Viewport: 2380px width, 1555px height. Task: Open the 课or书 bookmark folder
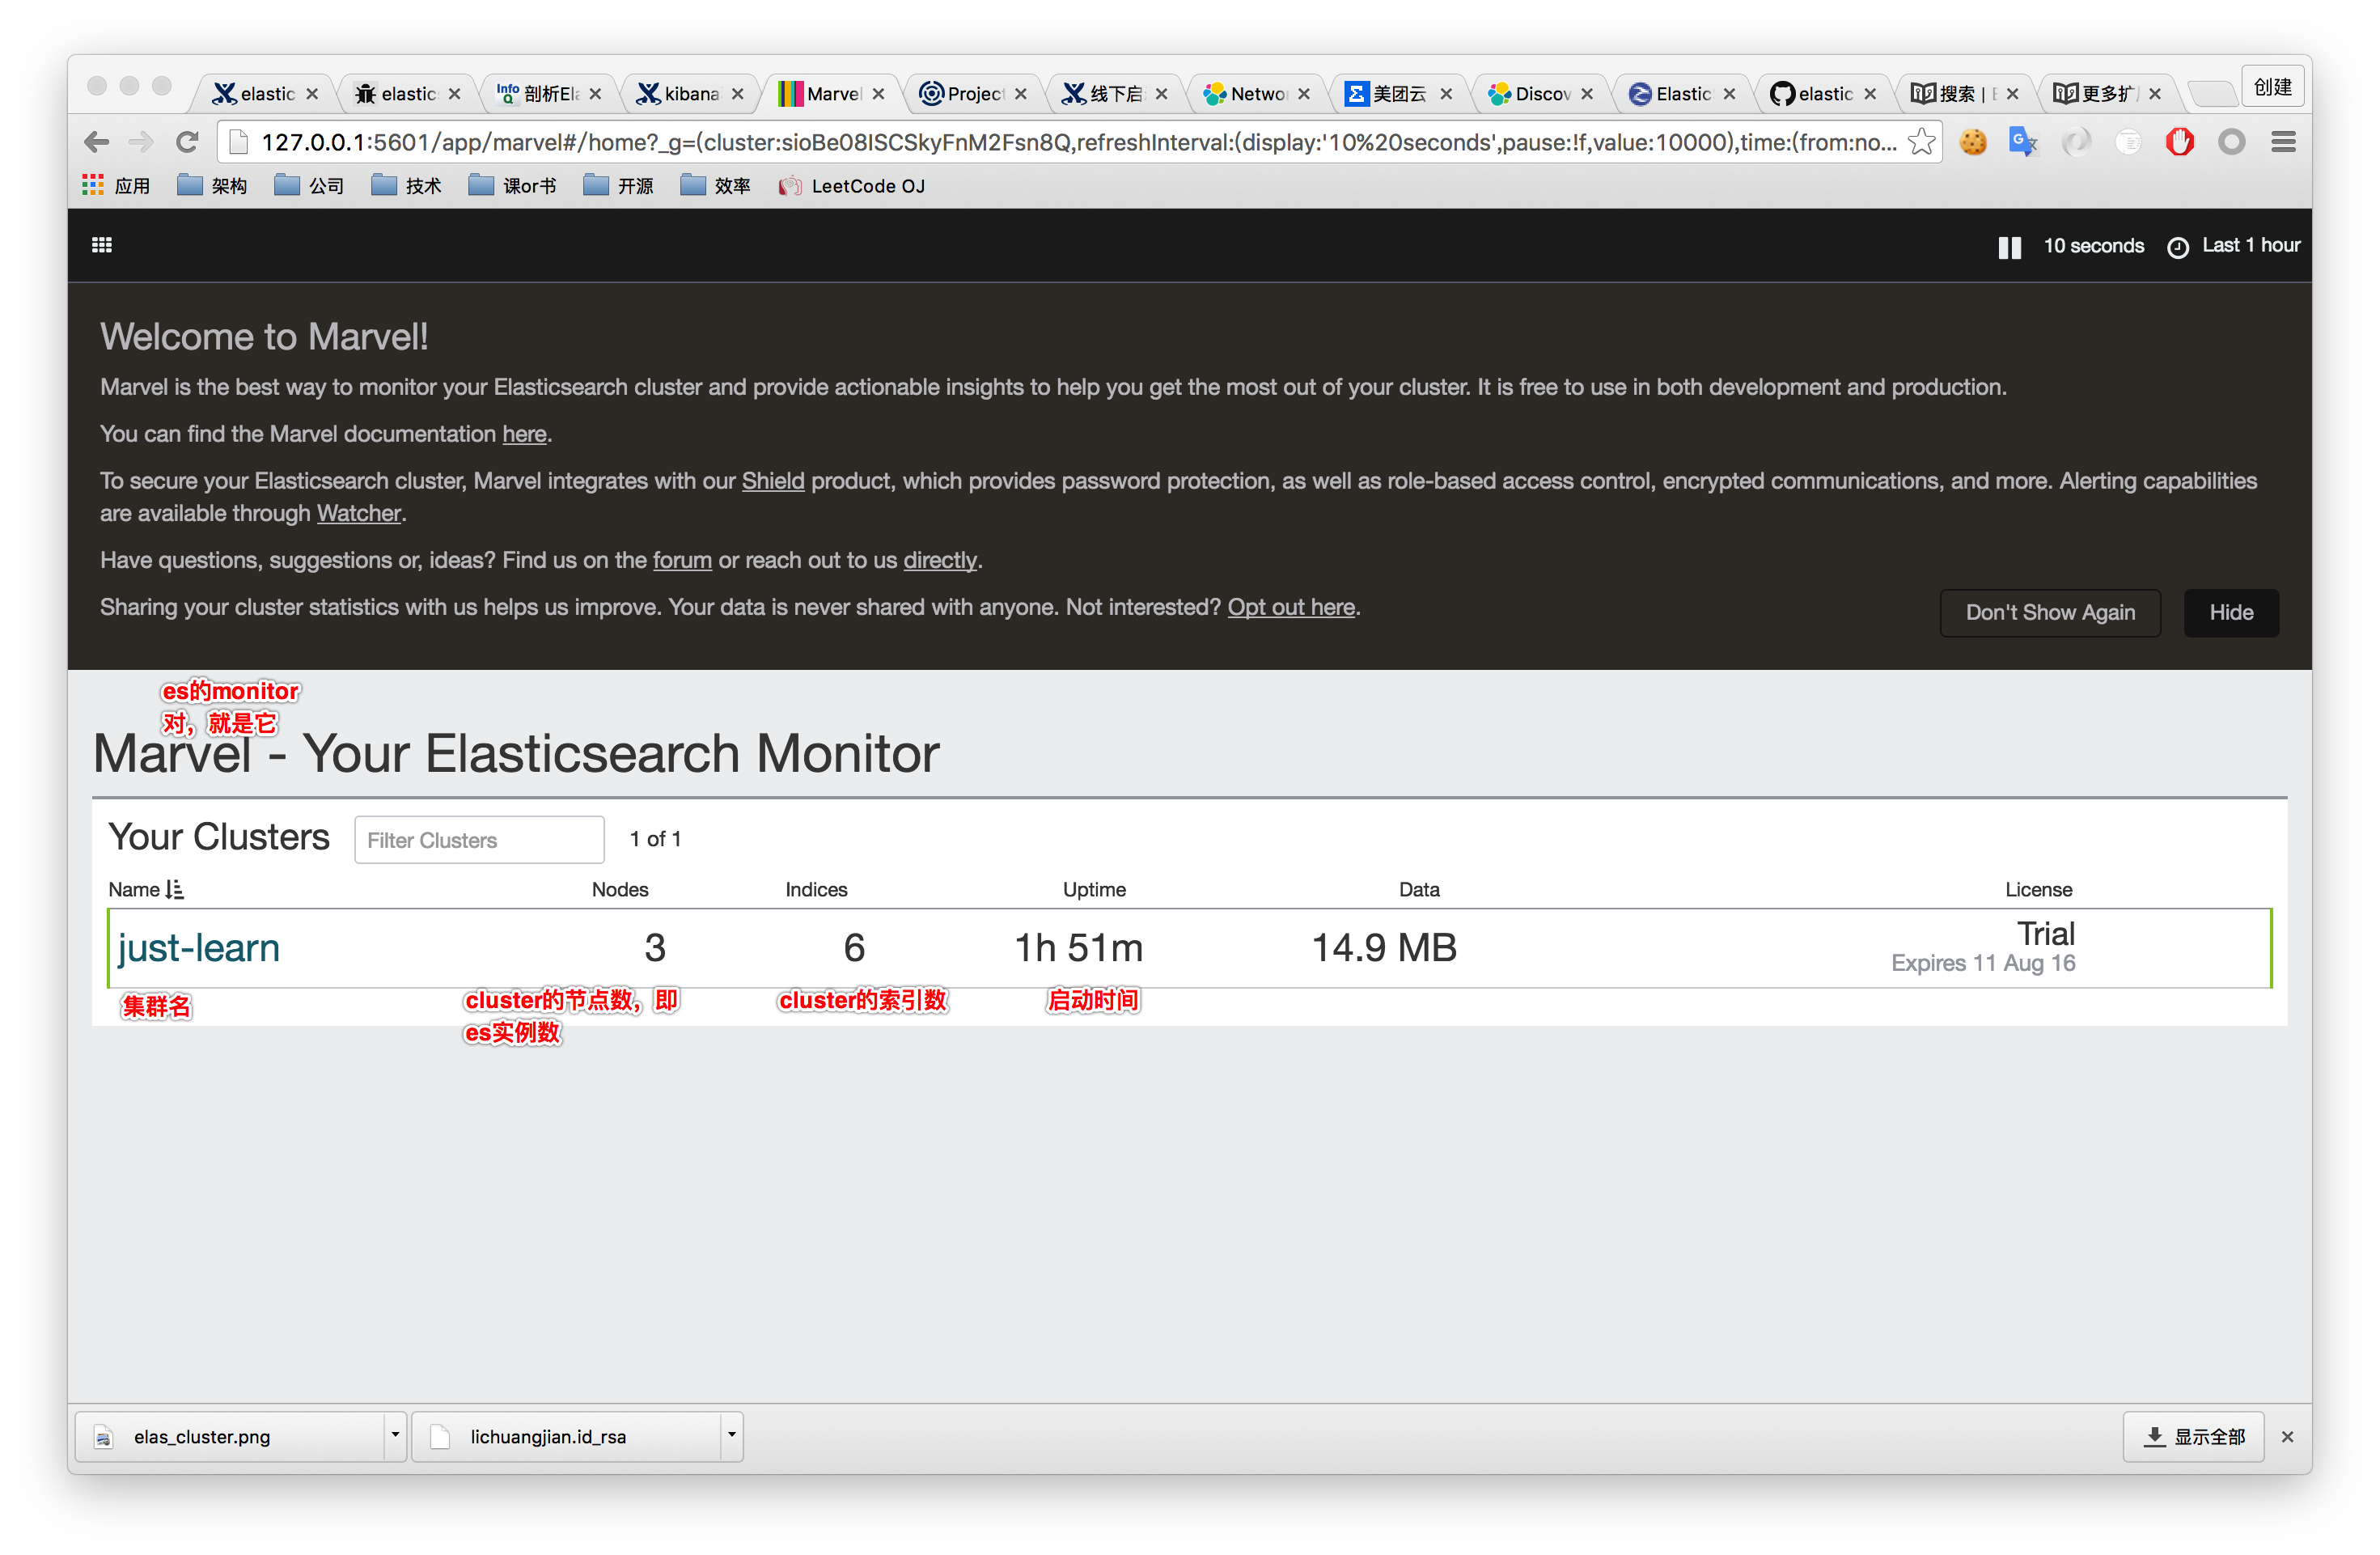point(512,186)
